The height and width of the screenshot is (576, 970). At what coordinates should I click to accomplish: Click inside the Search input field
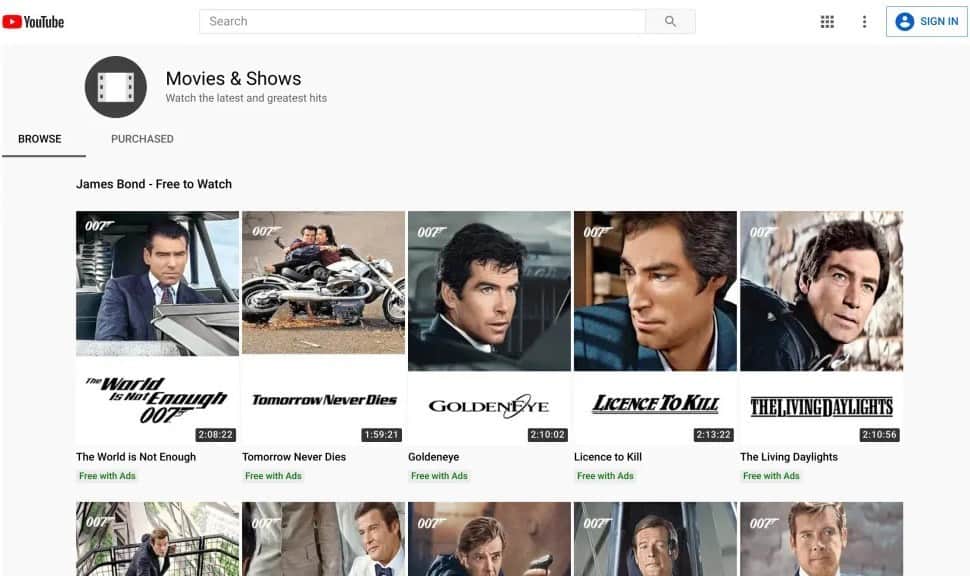pyautogui.click(x=422, y=22)
